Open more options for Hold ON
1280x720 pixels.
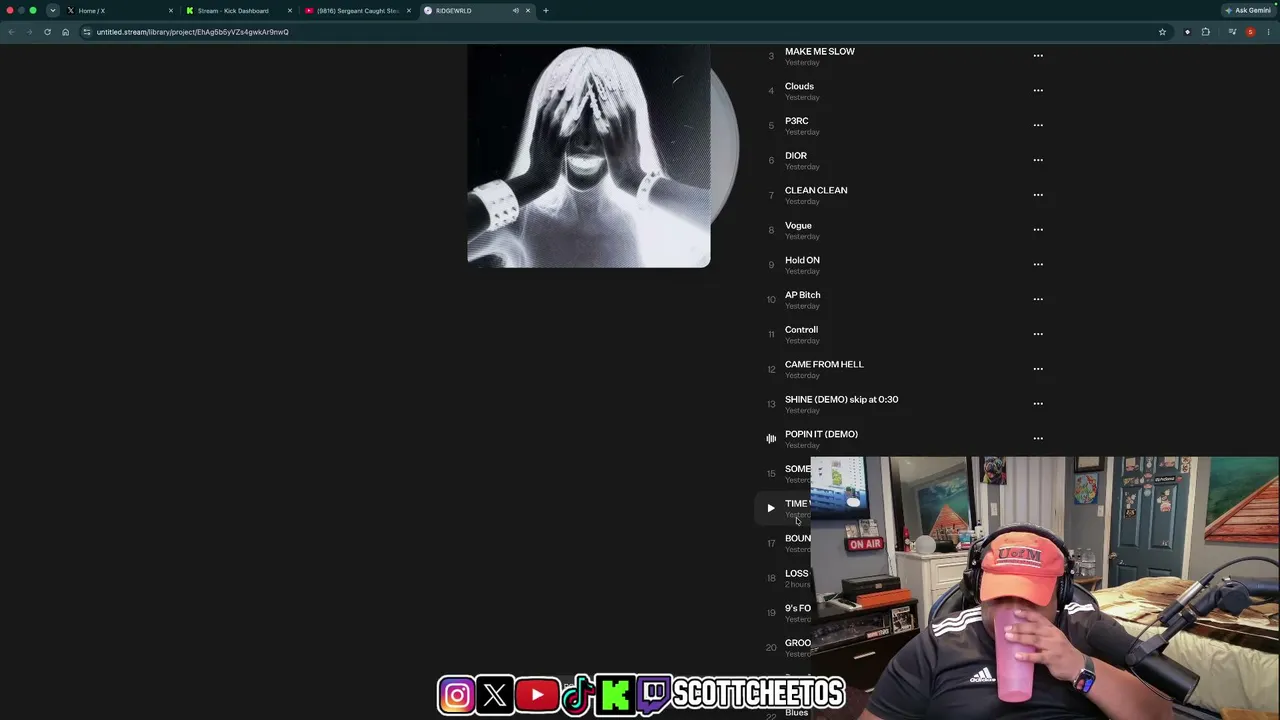click(x=1038, y=265)
